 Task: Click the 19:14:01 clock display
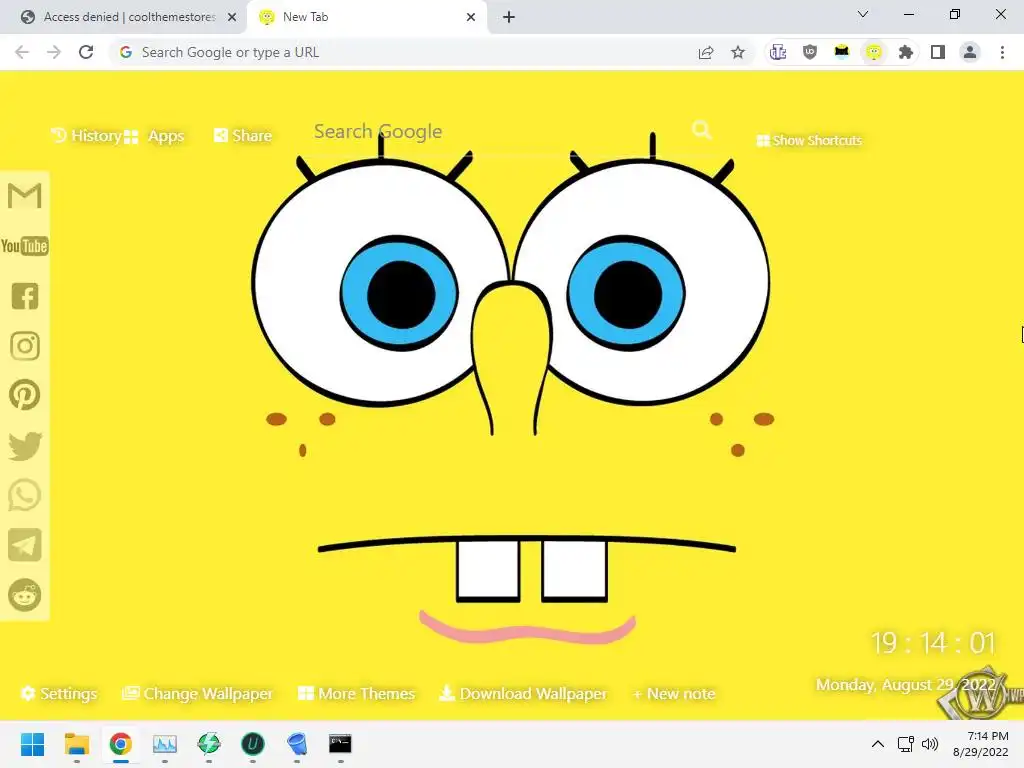click(x=933, y=643)
